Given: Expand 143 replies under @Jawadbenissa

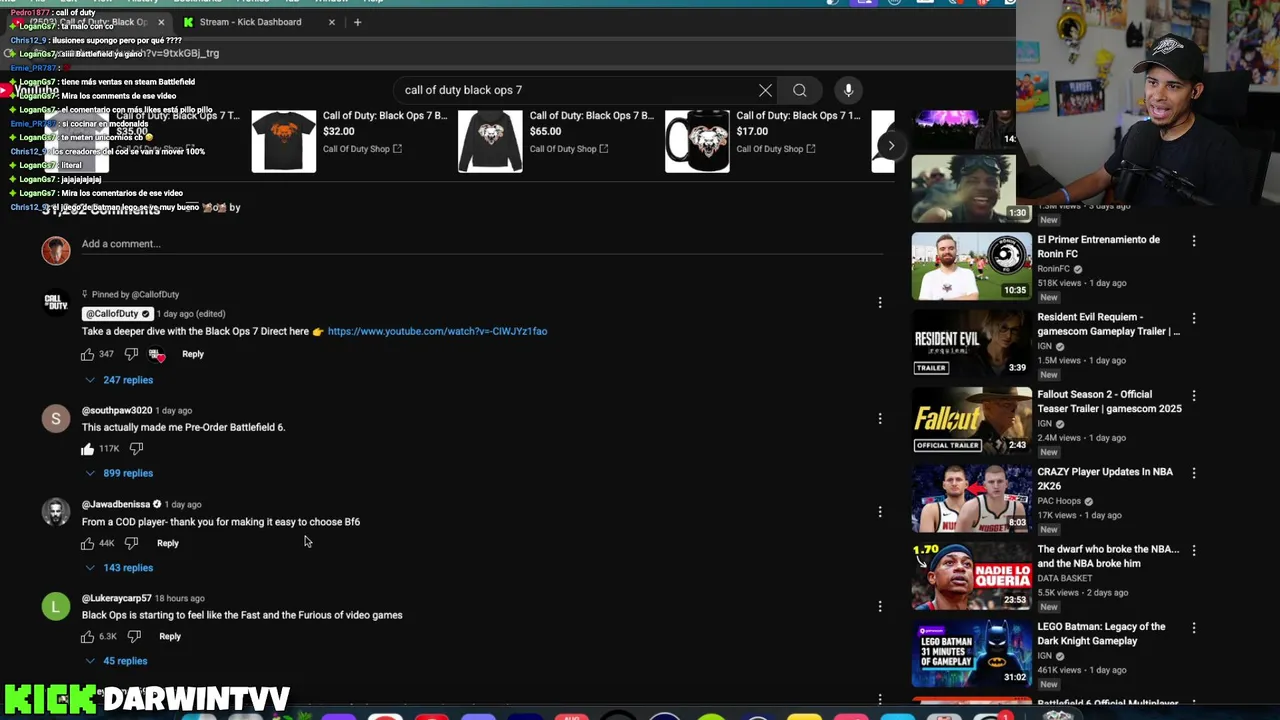Looking at the screenshot, I should point(119,568).
